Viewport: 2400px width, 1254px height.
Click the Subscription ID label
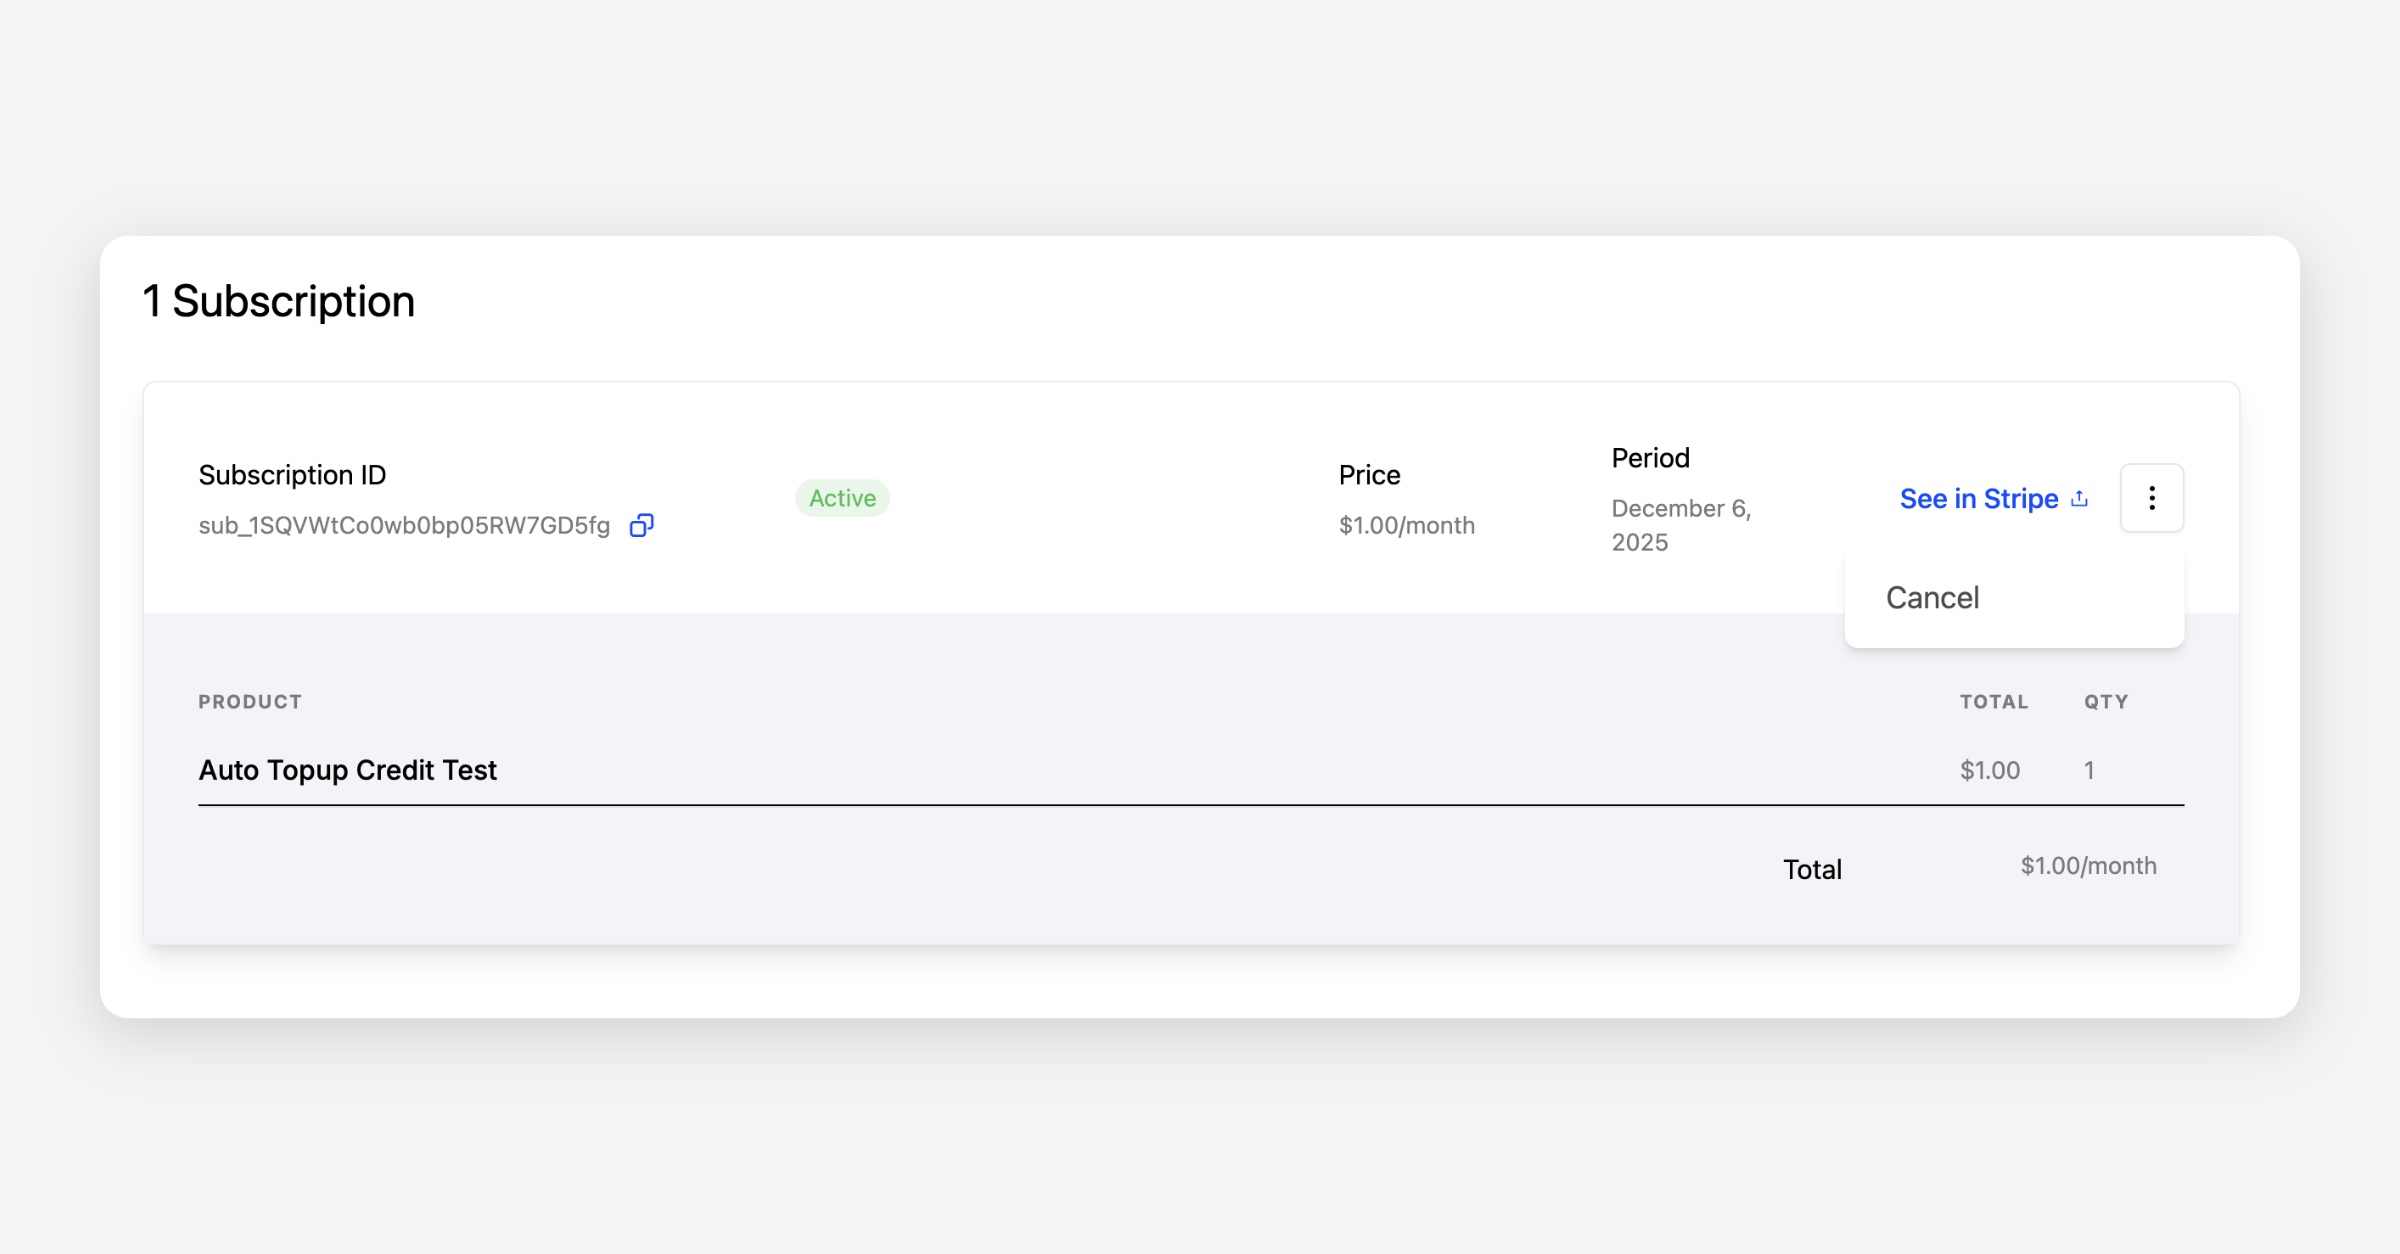coord(292,475)
